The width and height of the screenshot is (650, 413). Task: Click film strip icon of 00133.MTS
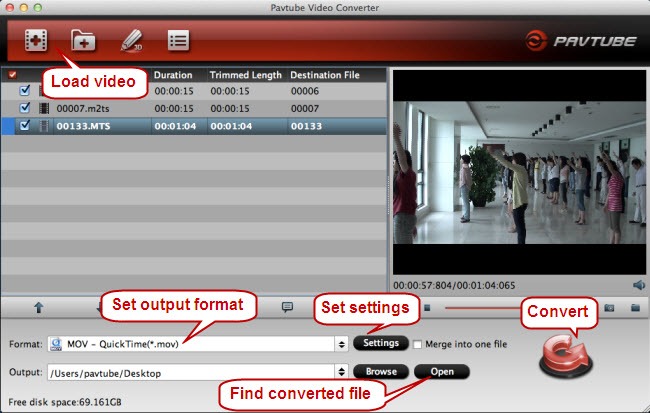(x=44, y=126)
